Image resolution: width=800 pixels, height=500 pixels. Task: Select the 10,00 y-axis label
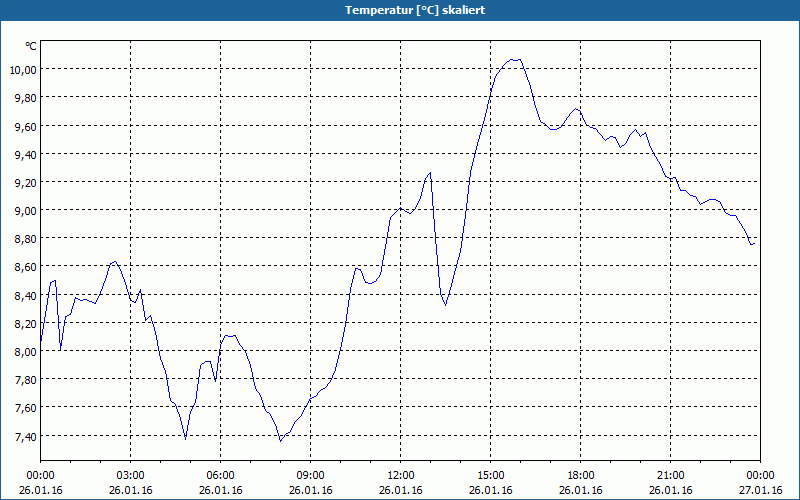(x=23, y=69)
